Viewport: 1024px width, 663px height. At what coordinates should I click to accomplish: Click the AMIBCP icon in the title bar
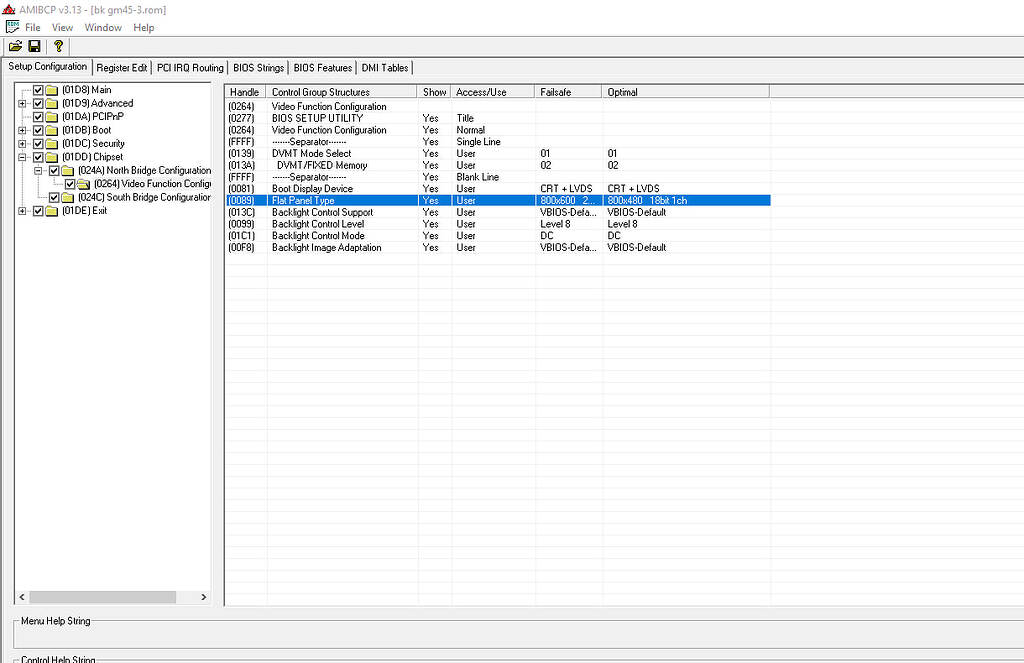(9, 8)
